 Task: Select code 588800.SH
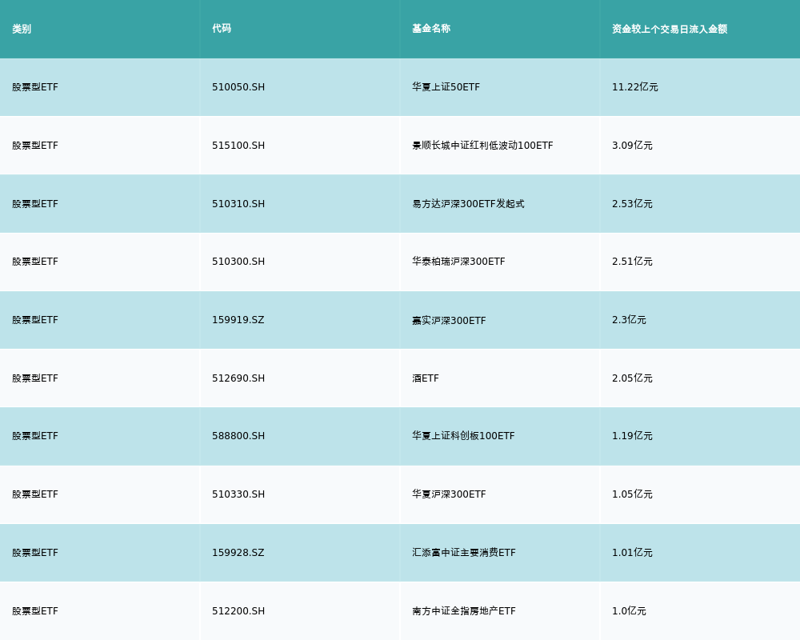click(238, 436)
